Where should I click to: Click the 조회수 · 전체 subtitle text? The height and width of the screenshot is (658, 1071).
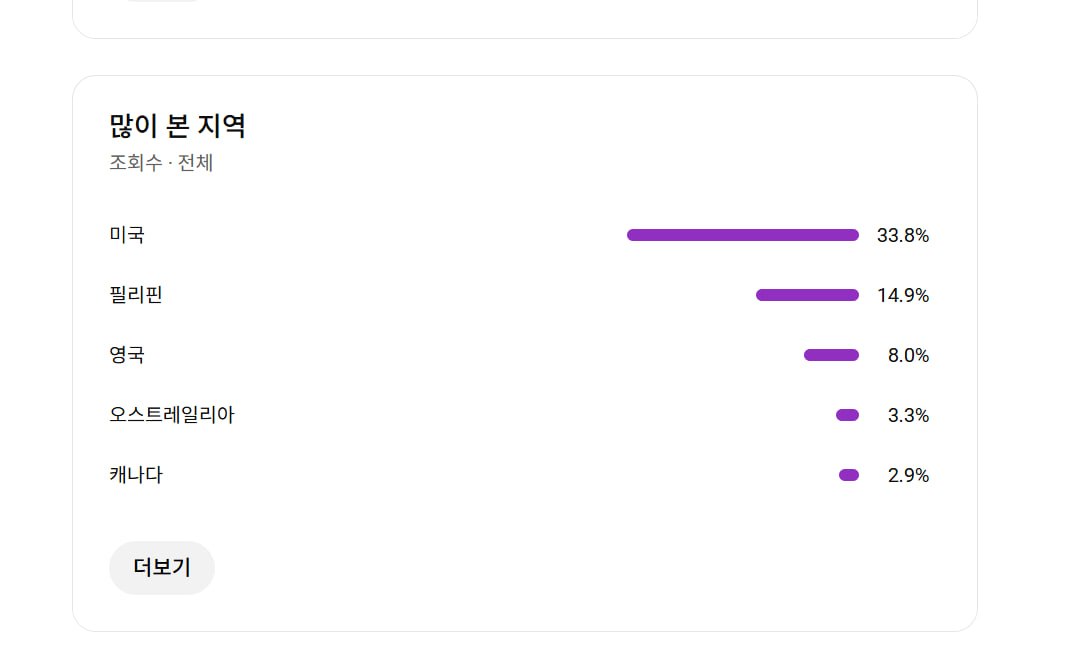coord(161,163)
